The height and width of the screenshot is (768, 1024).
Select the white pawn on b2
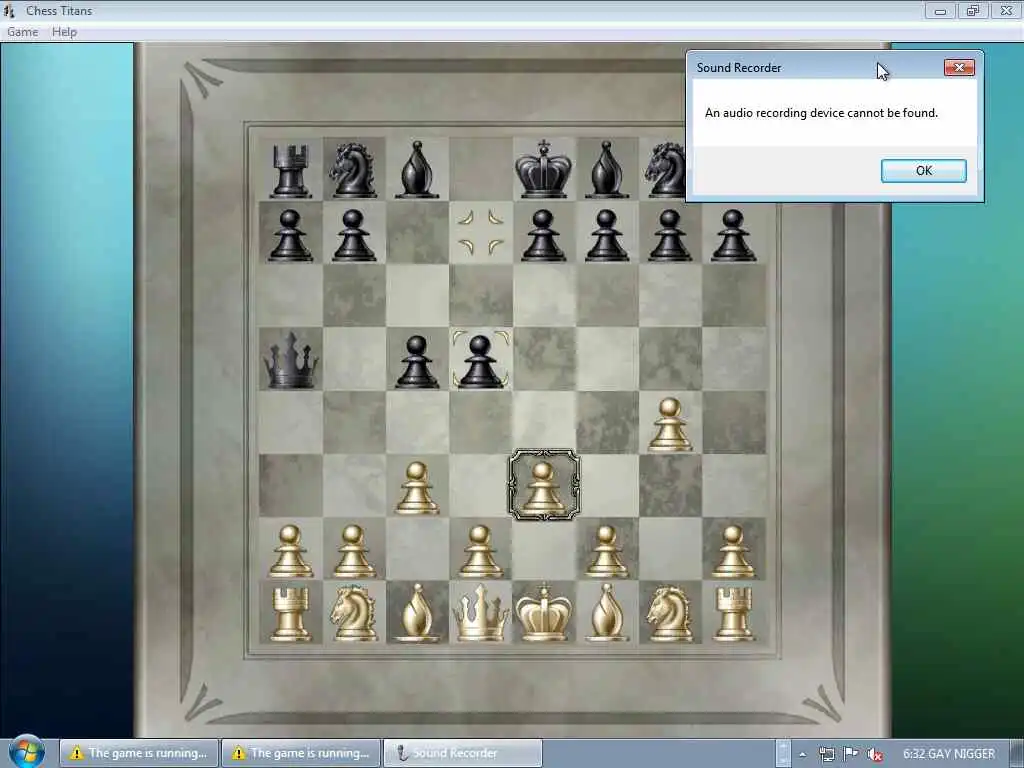click(353, 552)
